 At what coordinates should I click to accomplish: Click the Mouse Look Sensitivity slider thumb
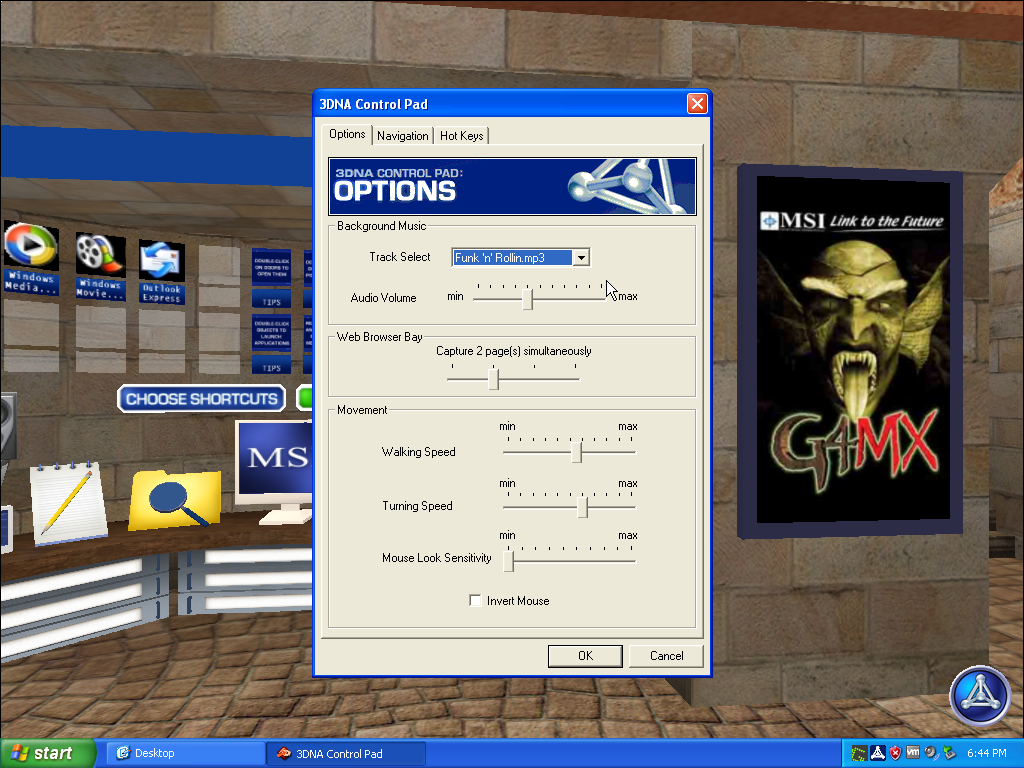click(509, 561)
